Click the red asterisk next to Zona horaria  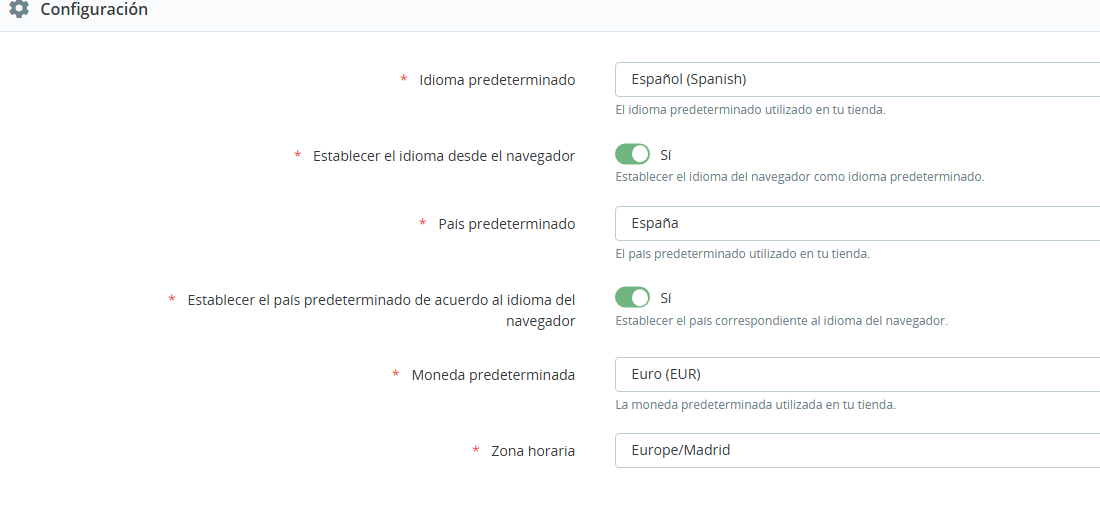(x=476, y=451)
